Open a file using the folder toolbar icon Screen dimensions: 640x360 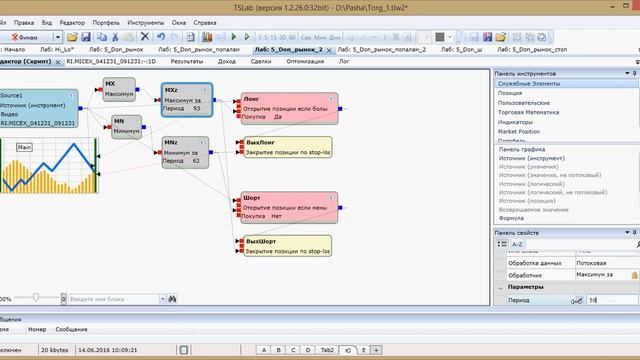tap(72, 37)
